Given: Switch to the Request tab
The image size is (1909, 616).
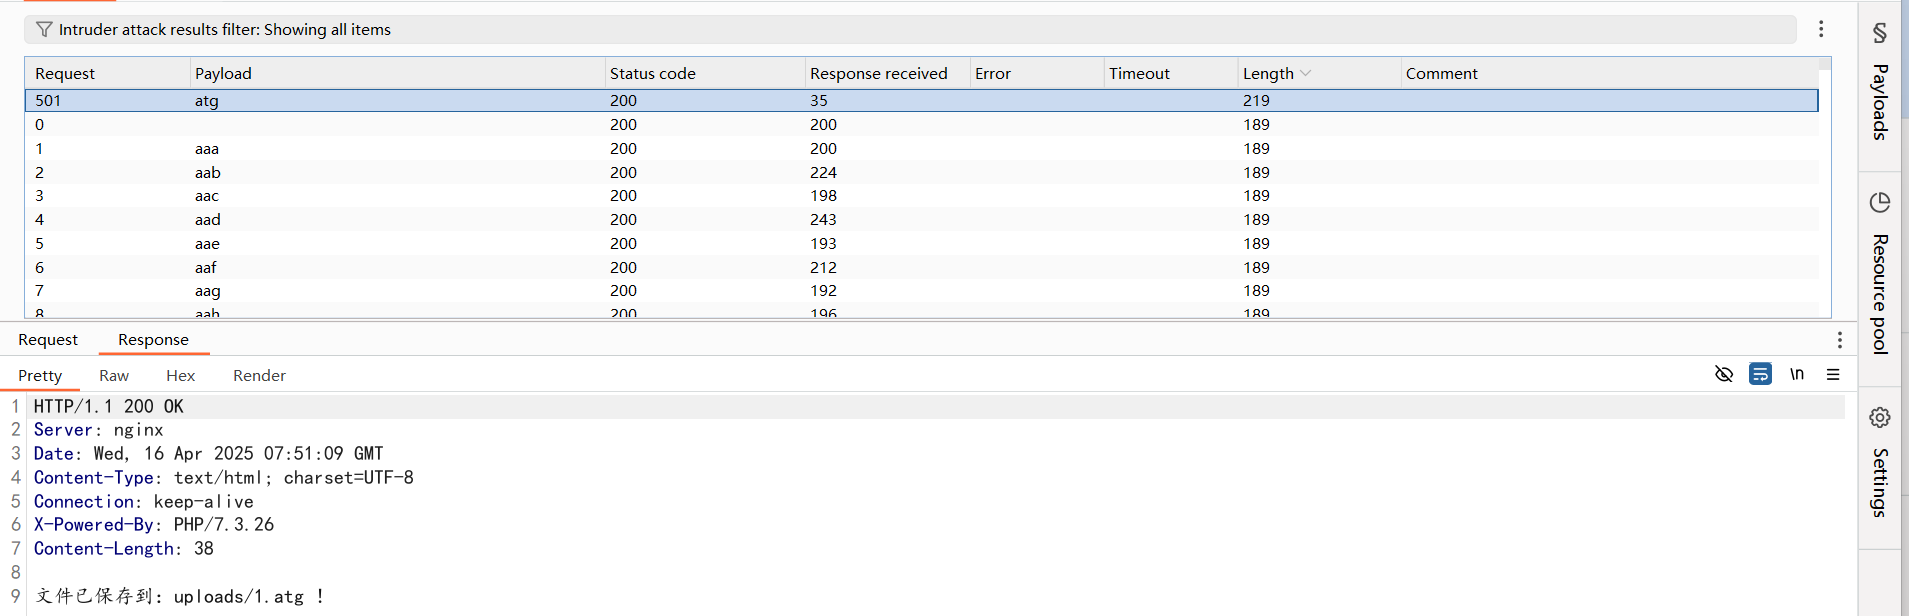Looking at the screenshot, I should click(x=48, y=340).
